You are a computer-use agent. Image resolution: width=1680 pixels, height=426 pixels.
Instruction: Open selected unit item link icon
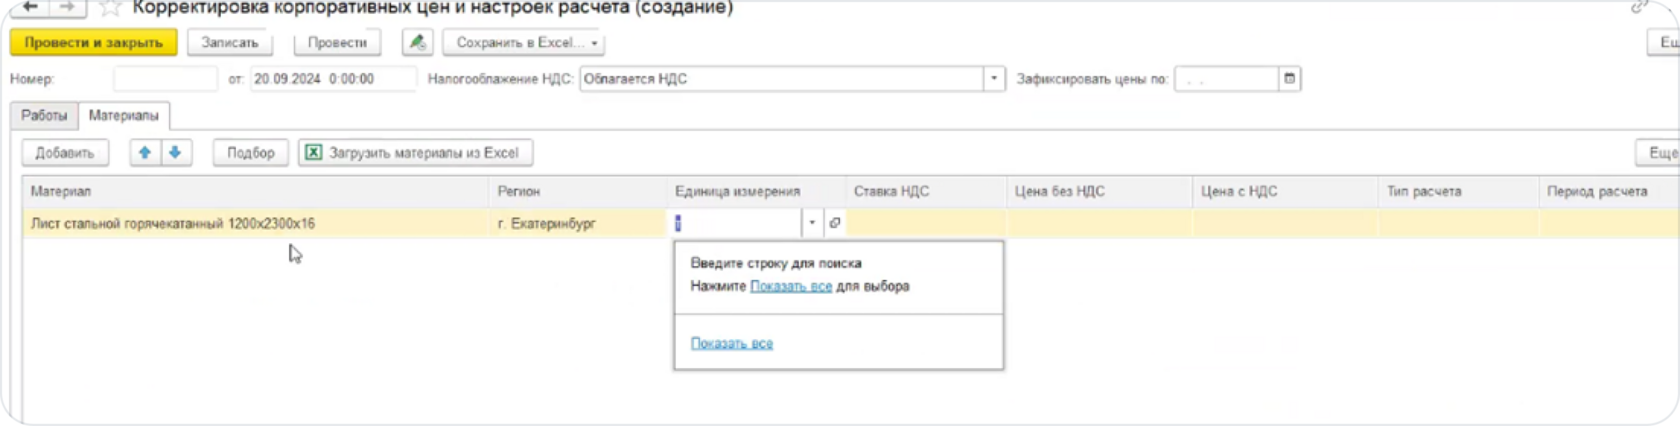(x=835, y=223)
